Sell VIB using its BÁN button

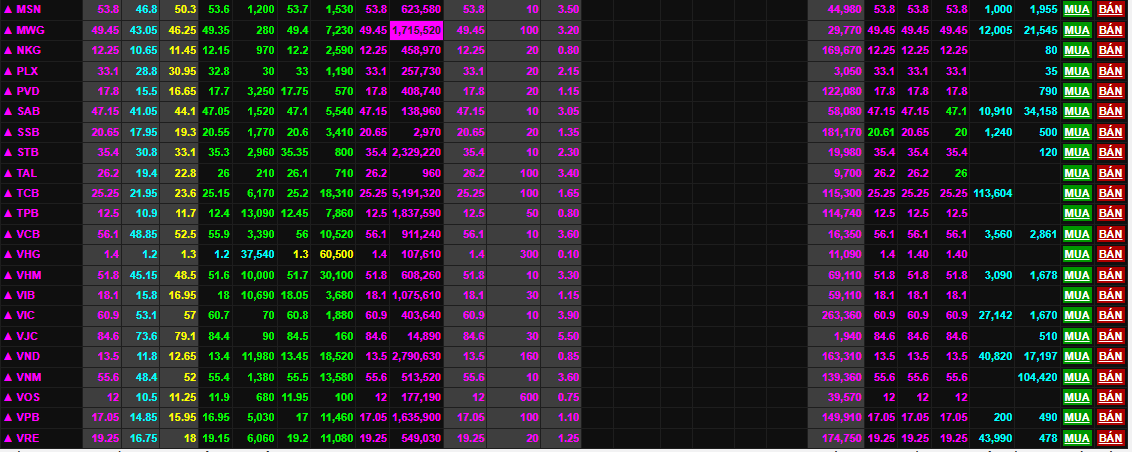coord(1110,295)
